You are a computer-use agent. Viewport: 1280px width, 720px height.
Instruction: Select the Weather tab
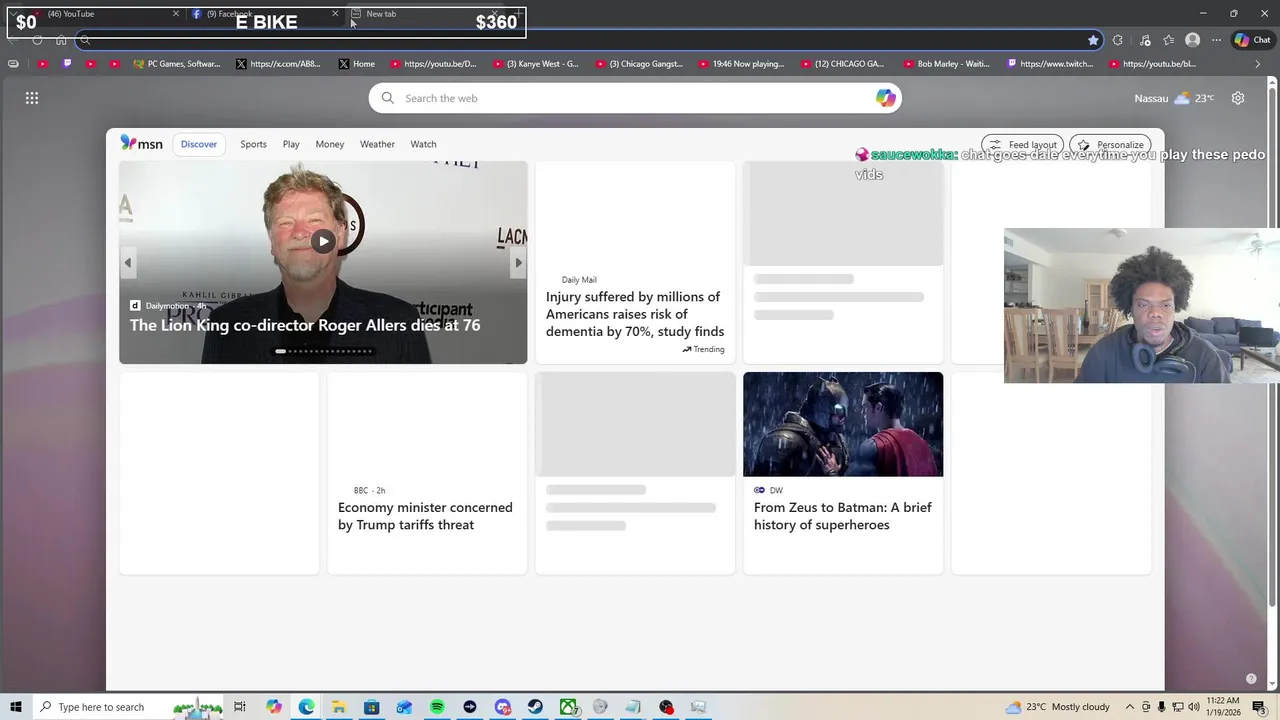click(377, 144)
